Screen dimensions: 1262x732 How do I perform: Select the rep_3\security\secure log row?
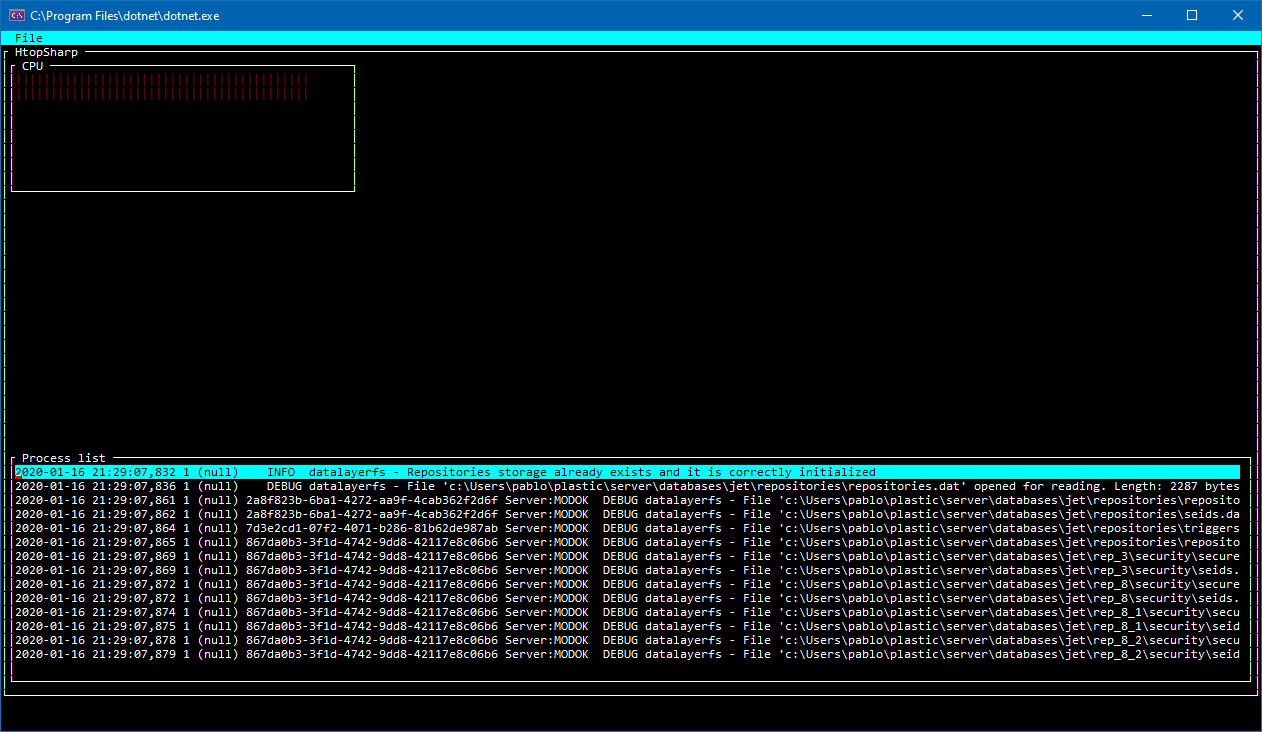[x=627, y=556]
